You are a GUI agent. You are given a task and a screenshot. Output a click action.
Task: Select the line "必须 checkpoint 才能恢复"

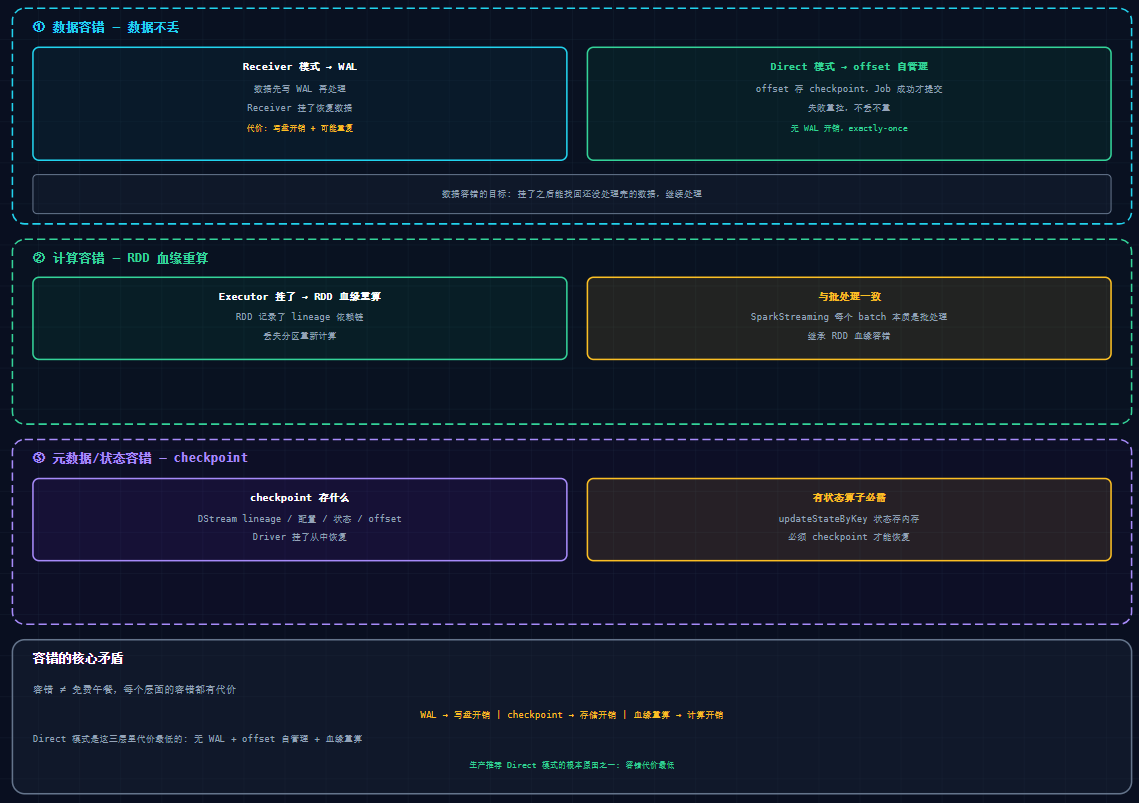pyautogui.click(x=848, y=537)
